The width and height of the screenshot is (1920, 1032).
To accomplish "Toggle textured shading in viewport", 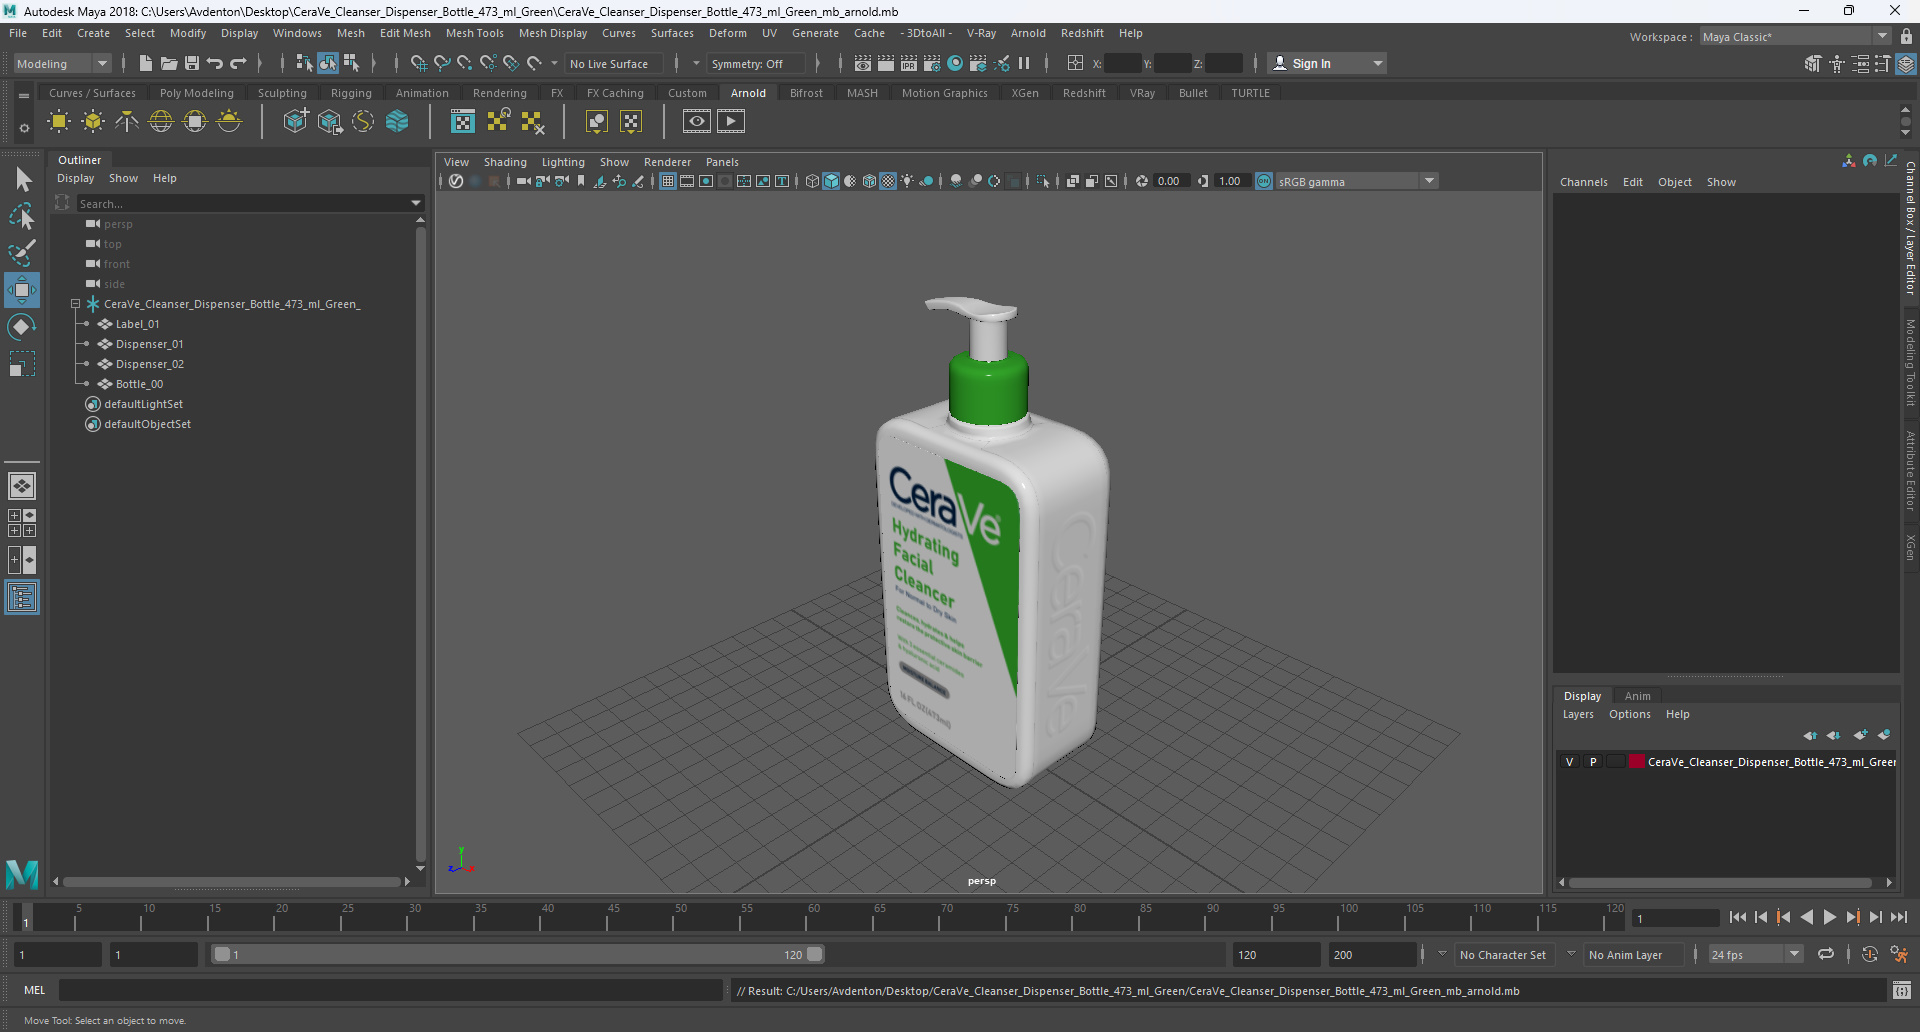I will coord(888,181).
